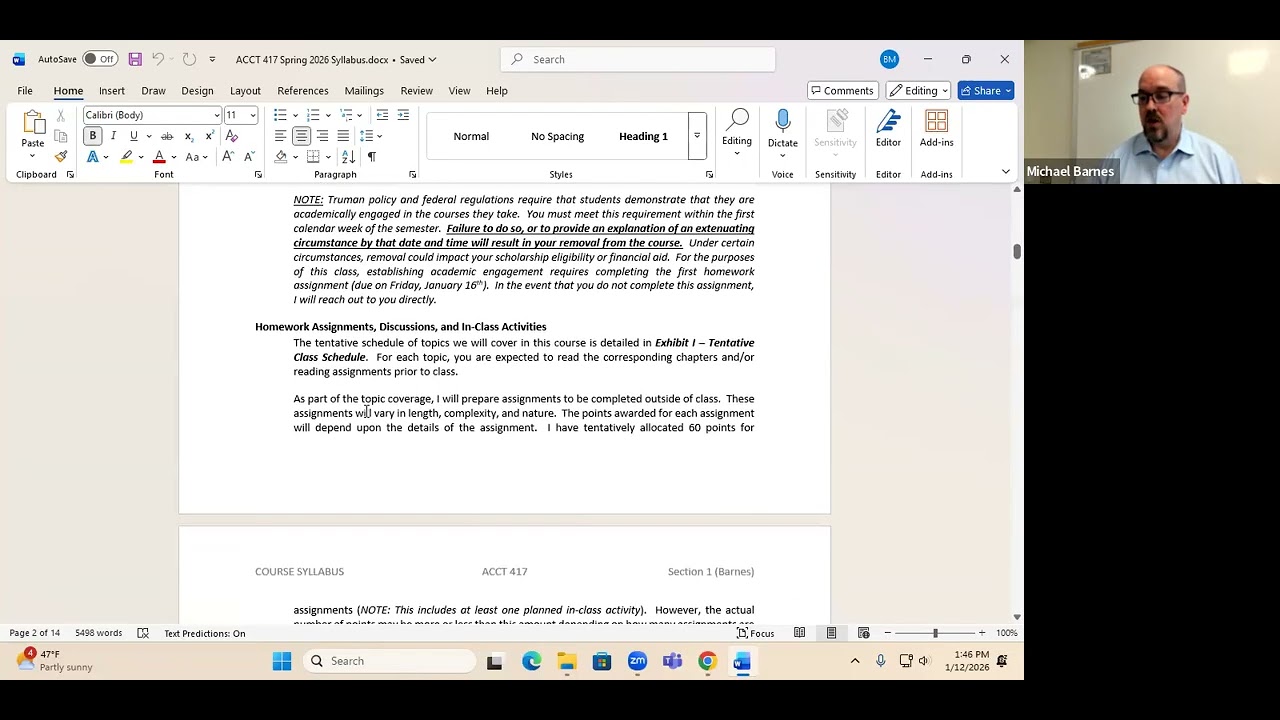
Task: Decrease paragraph indent
Action: (x=382, y=115)
